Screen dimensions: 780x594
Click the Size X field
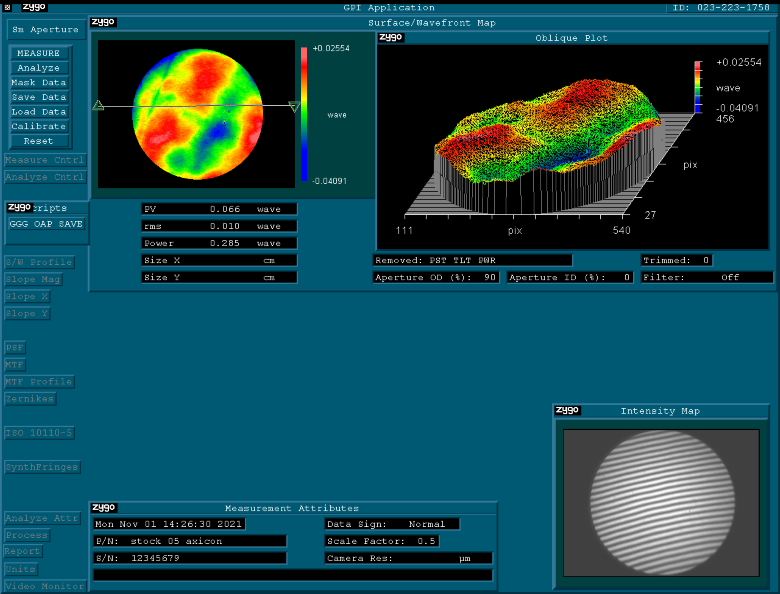pyautogui.click(x=219, y=260)
